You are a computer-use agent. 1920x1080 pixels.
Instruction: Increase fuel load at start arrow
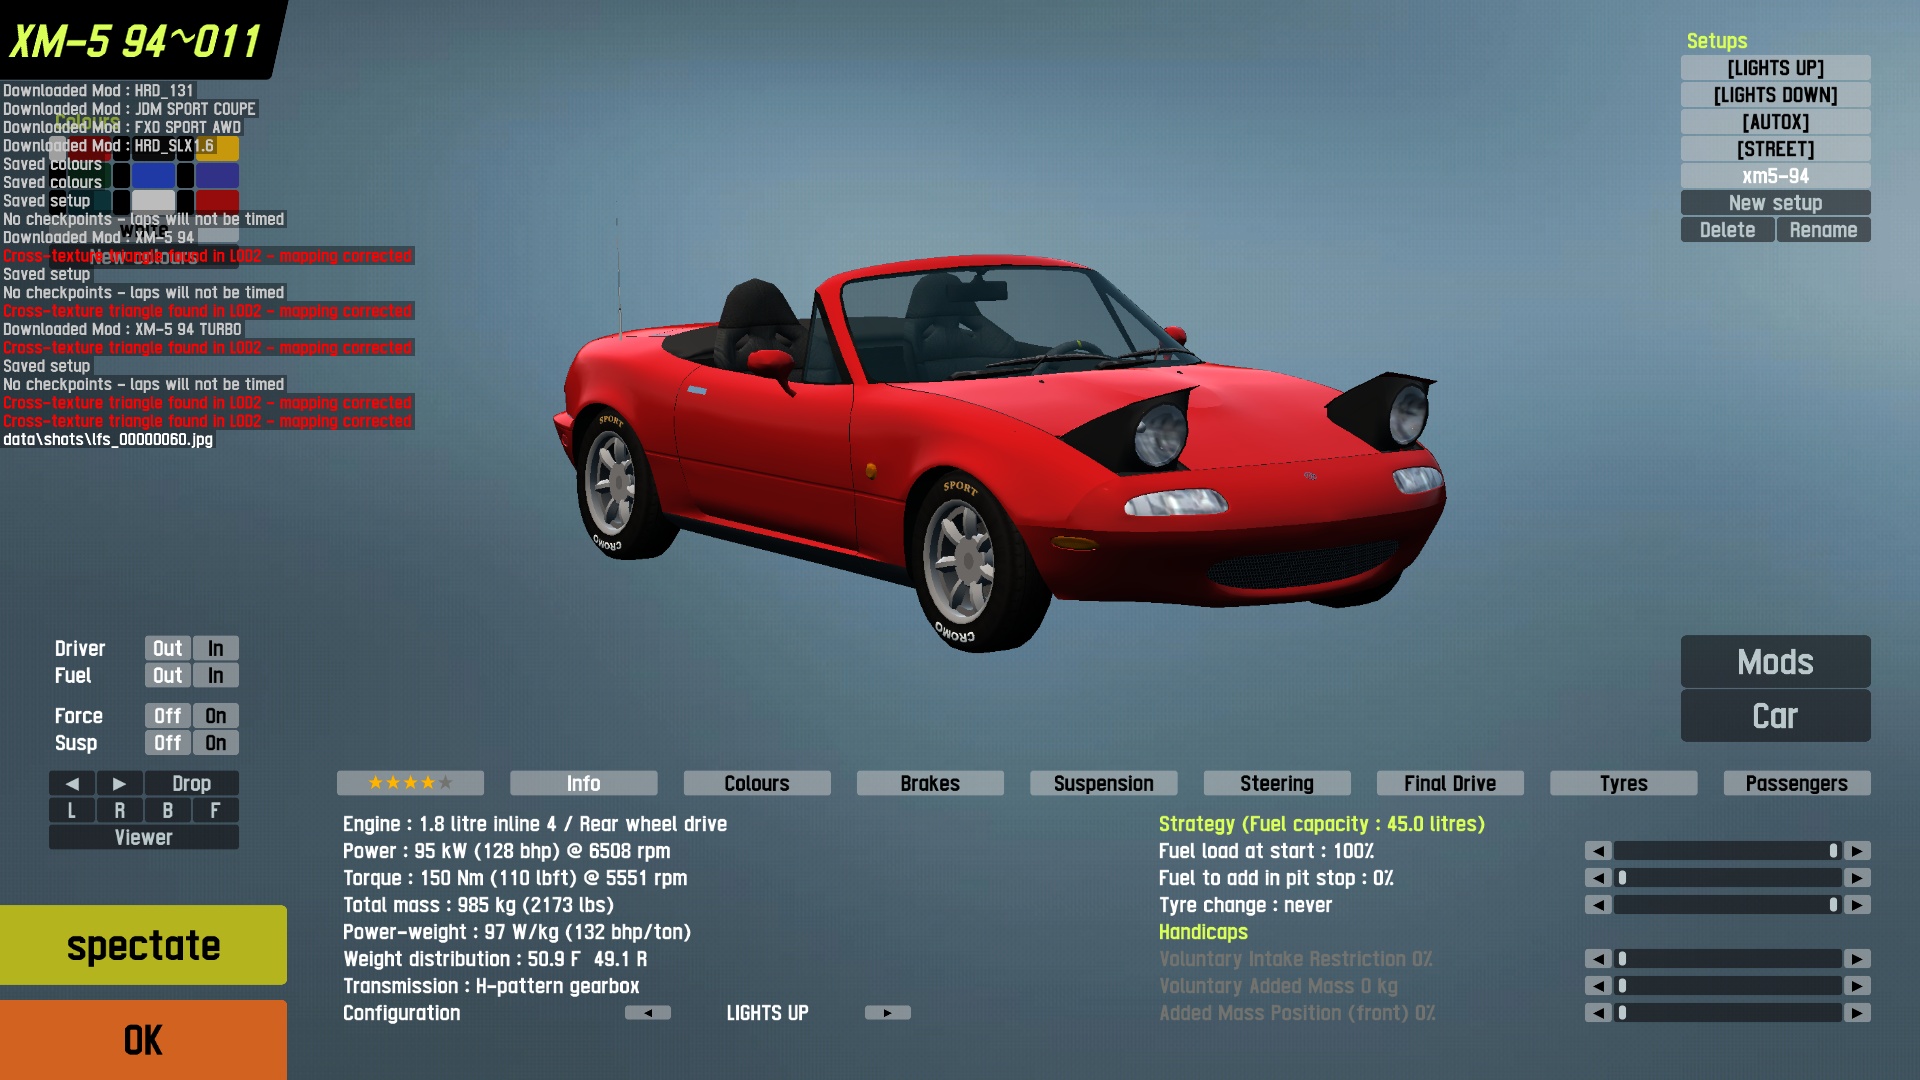(x=1857, y=851)
